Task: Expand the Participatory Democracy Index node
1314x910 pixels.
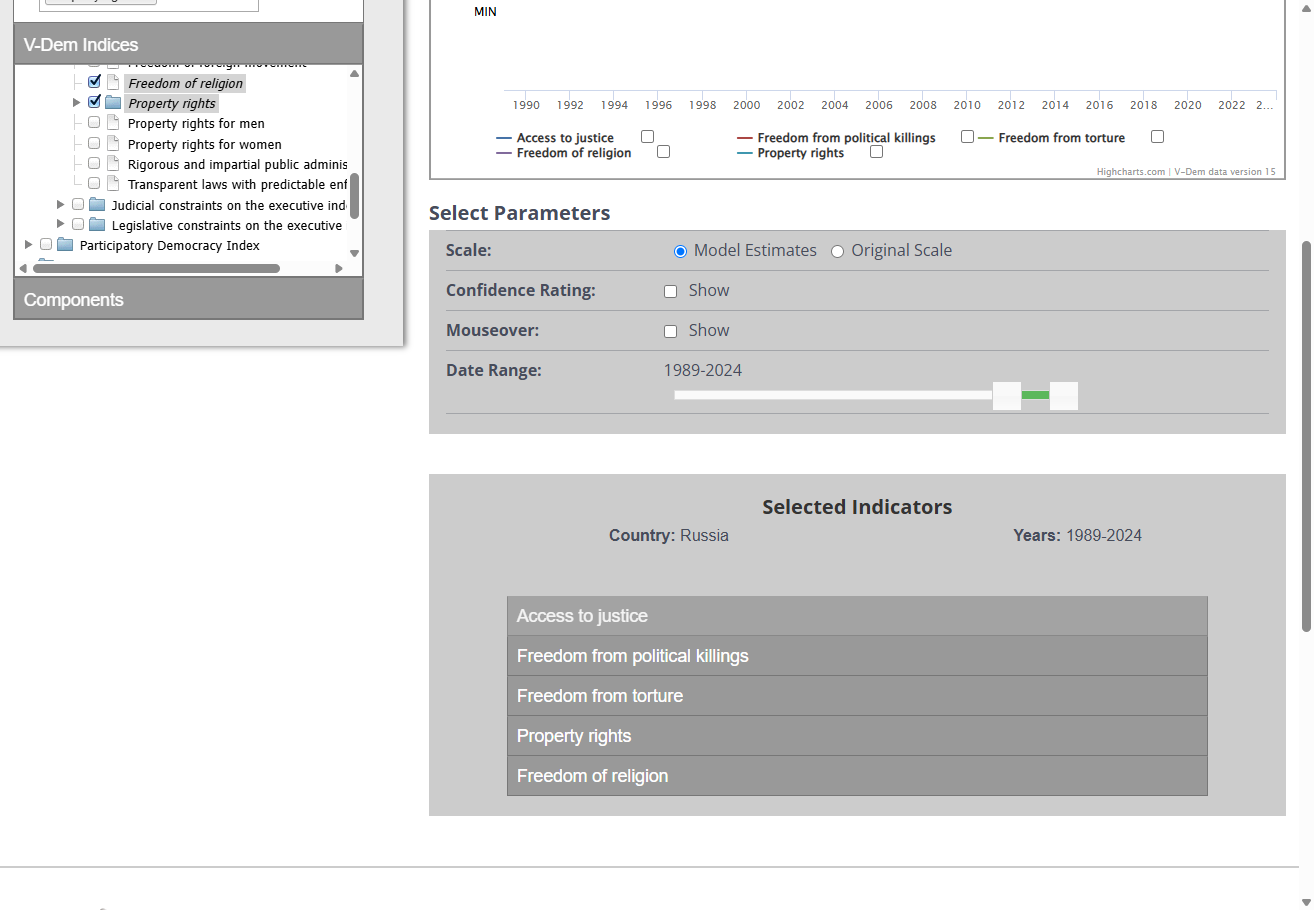Action: 29,245
